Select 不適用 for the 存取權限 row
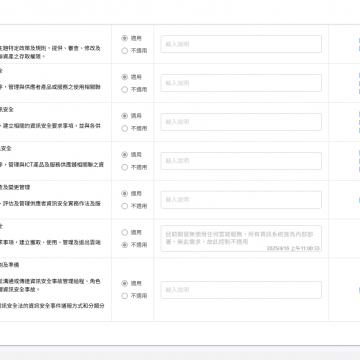 click(125, 51)
